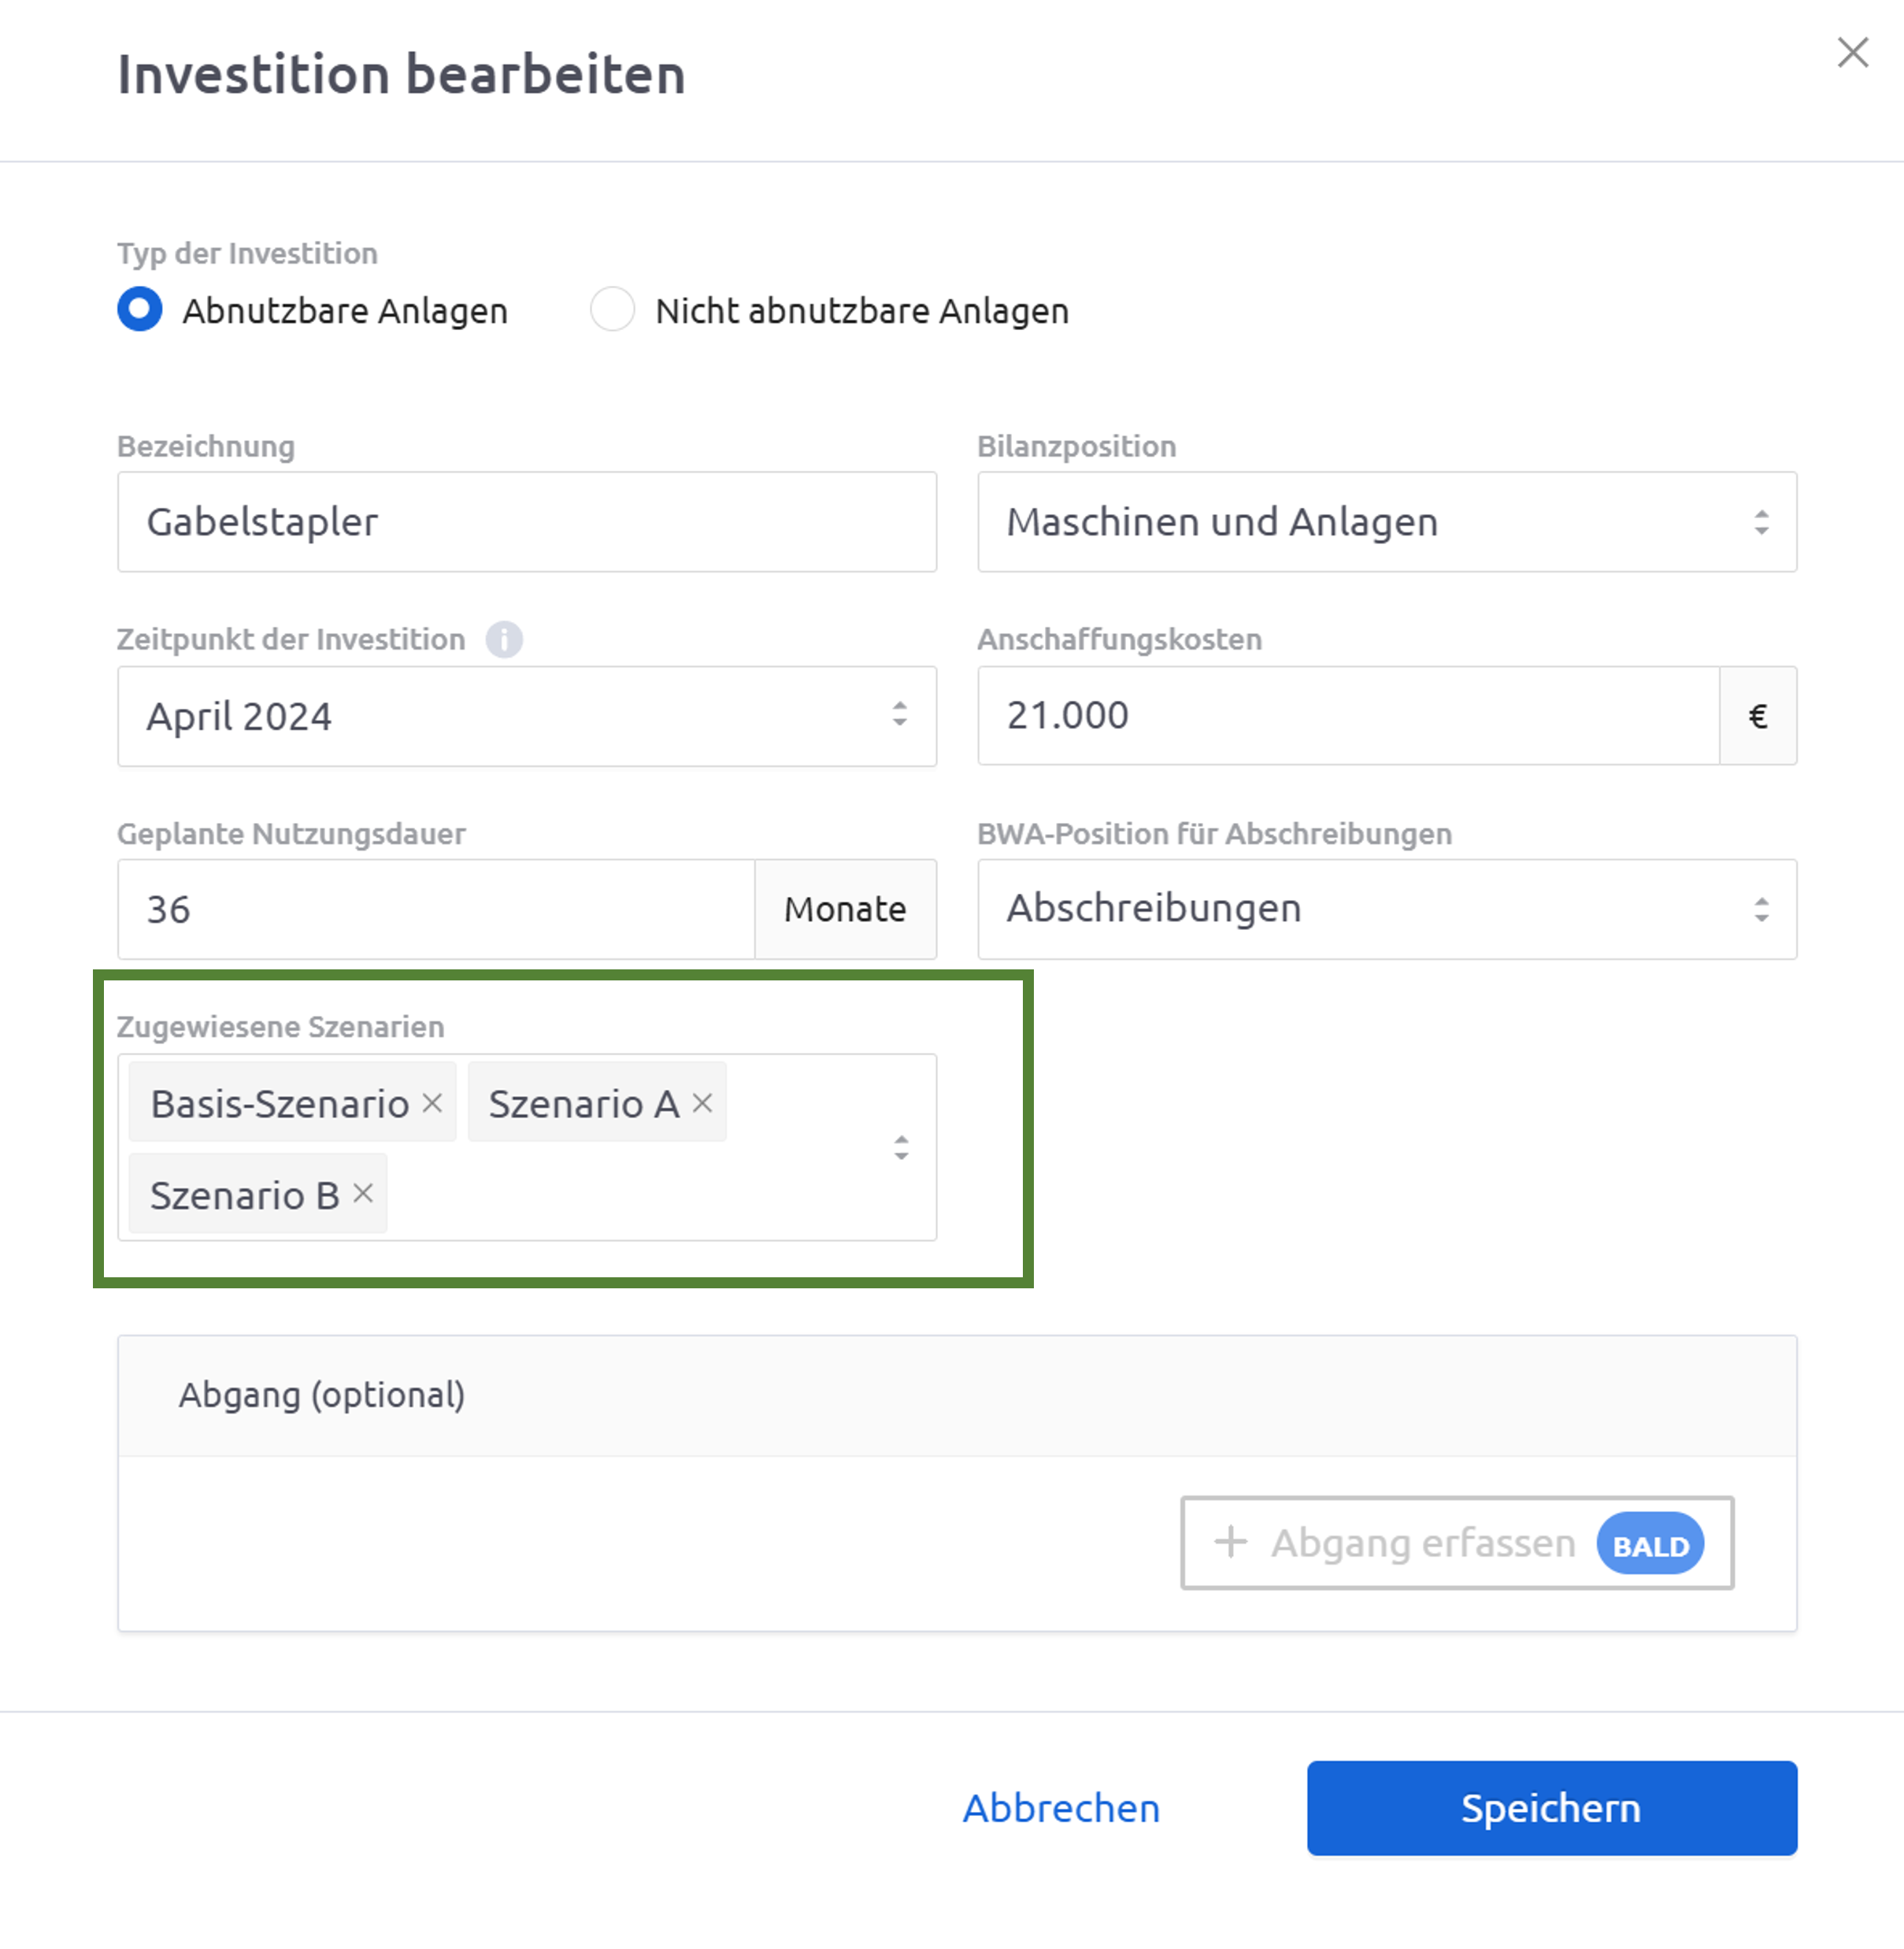
Task: Click the Basis-Szenario tag text
Action: coord(280,1104)
